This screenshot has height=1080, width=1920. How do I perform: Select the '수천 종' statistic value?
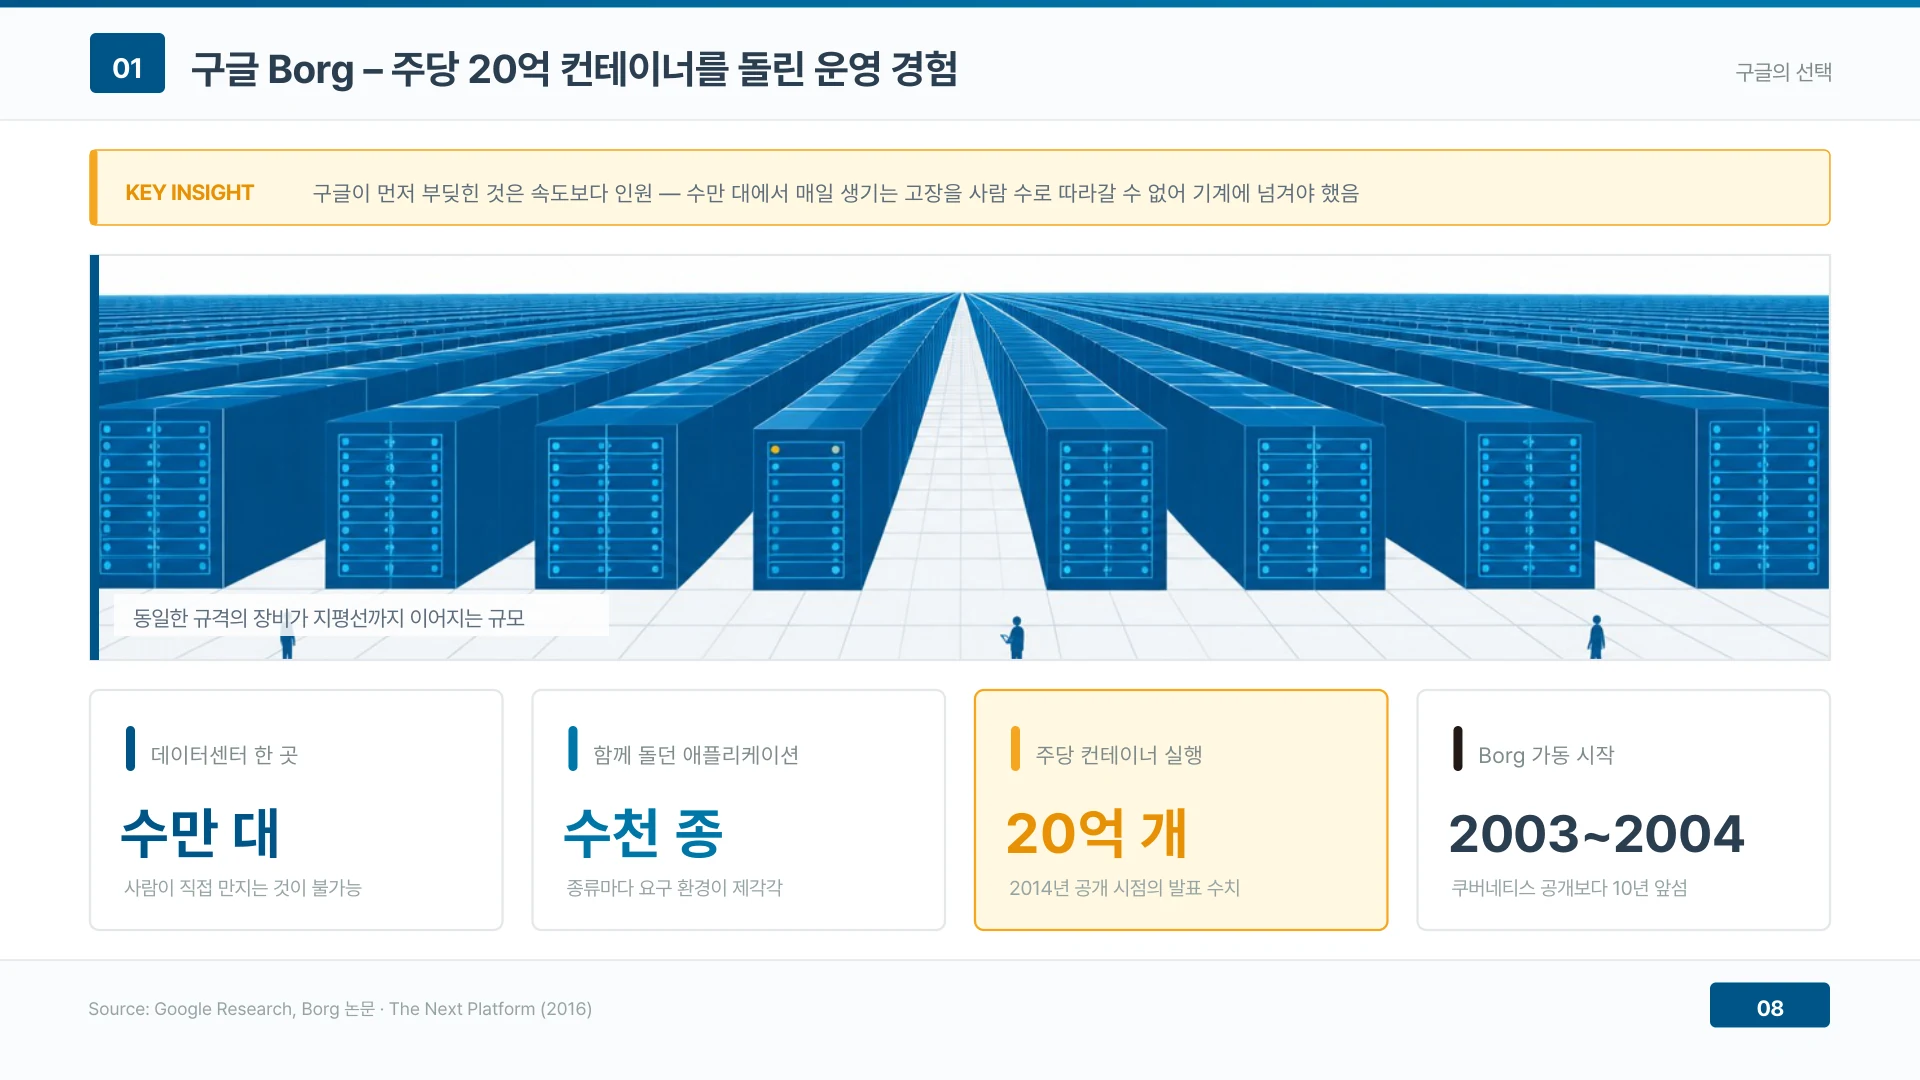tap(643, 833)
